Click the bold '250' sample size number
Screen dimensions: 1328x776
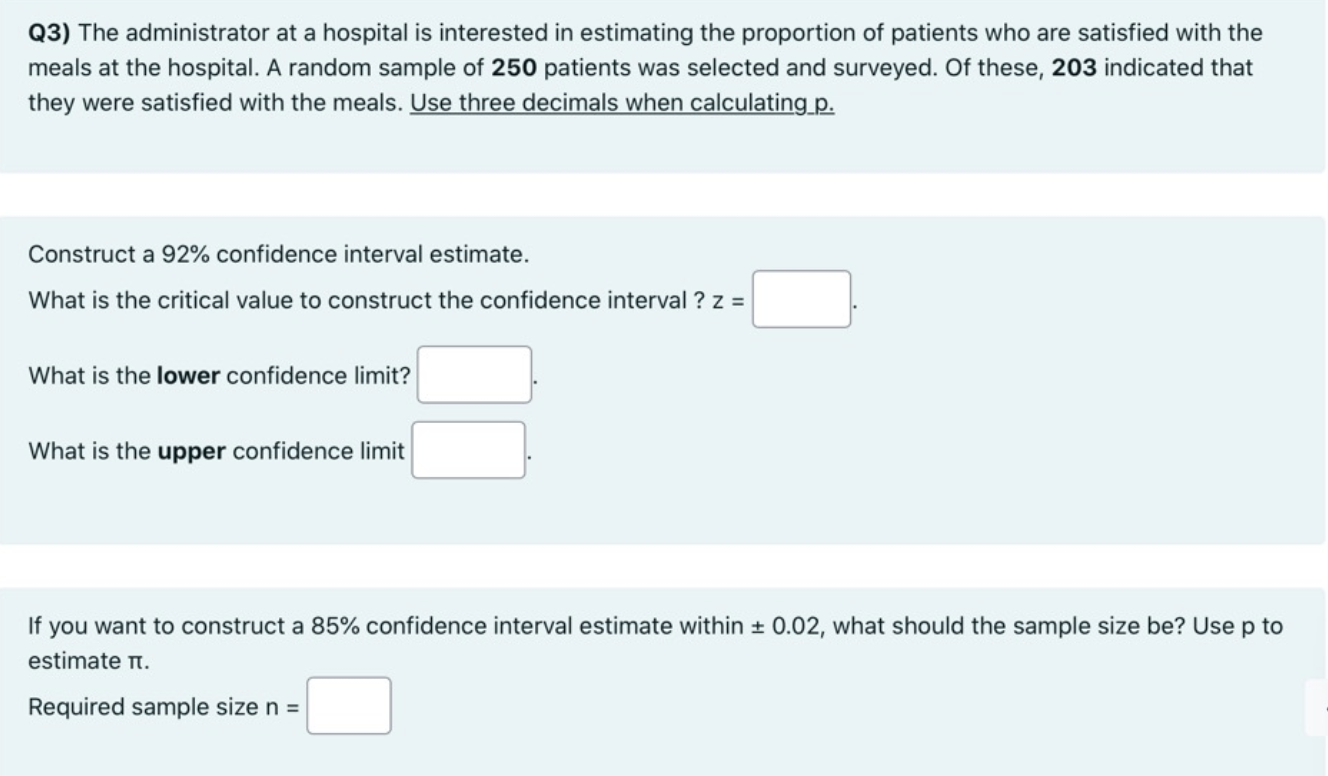[x=516, y=68]
